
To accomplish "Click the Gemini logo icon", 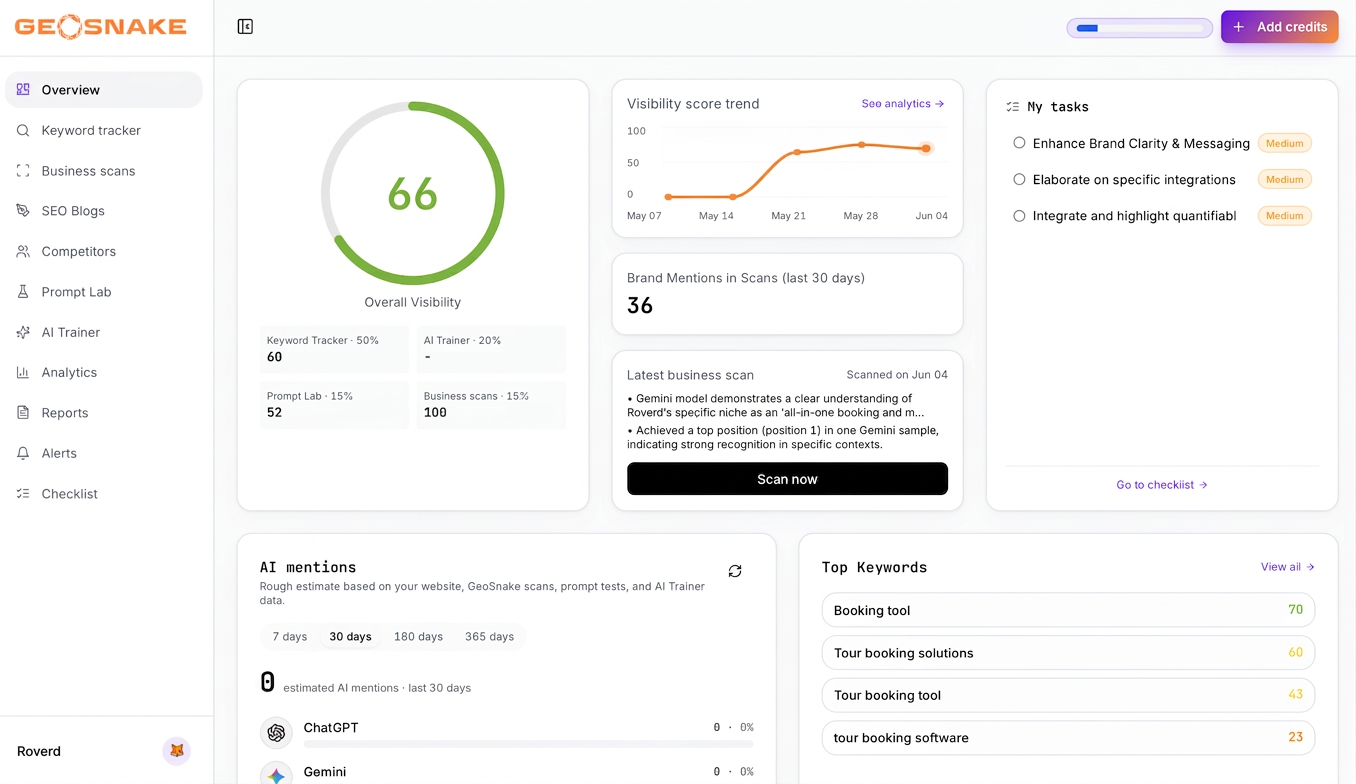I will click(x=276, y=775).
